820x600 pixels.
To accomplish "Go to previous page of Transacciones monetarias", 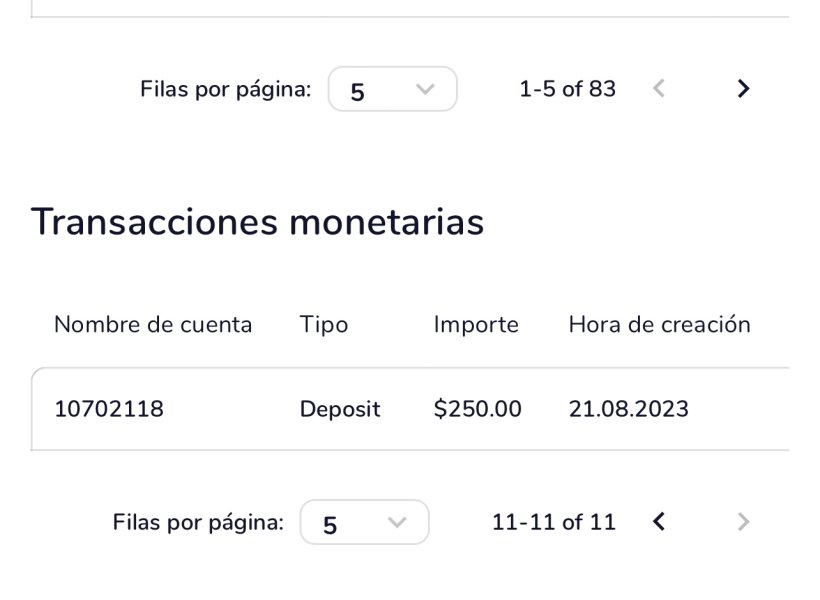I will coord(658,522).
